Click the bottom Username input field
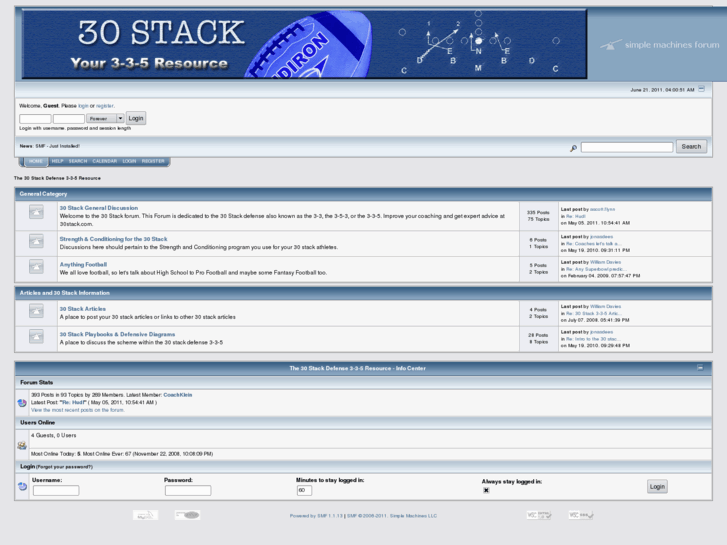 click(x=56, y=490)
